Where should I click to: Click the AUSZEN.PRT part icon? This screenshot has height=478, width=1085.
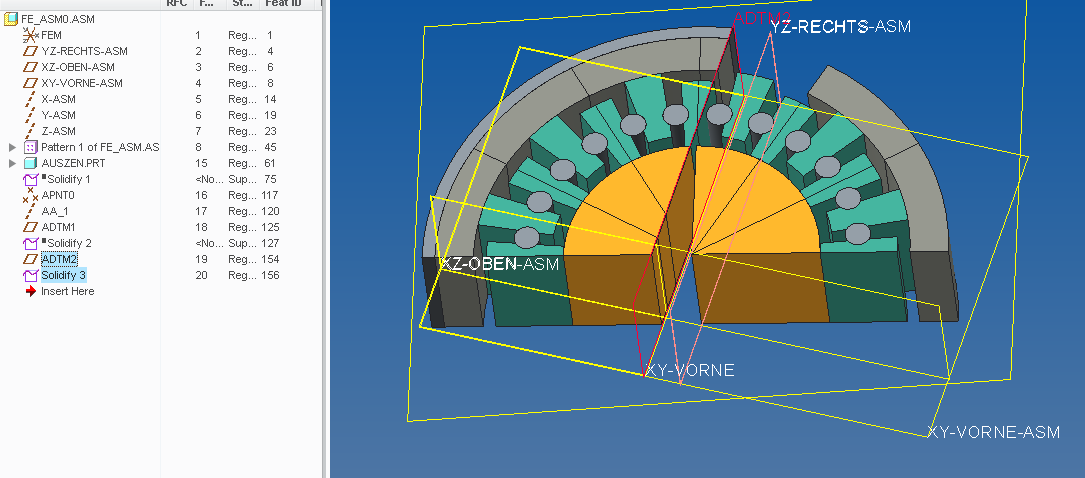(30, 163)
